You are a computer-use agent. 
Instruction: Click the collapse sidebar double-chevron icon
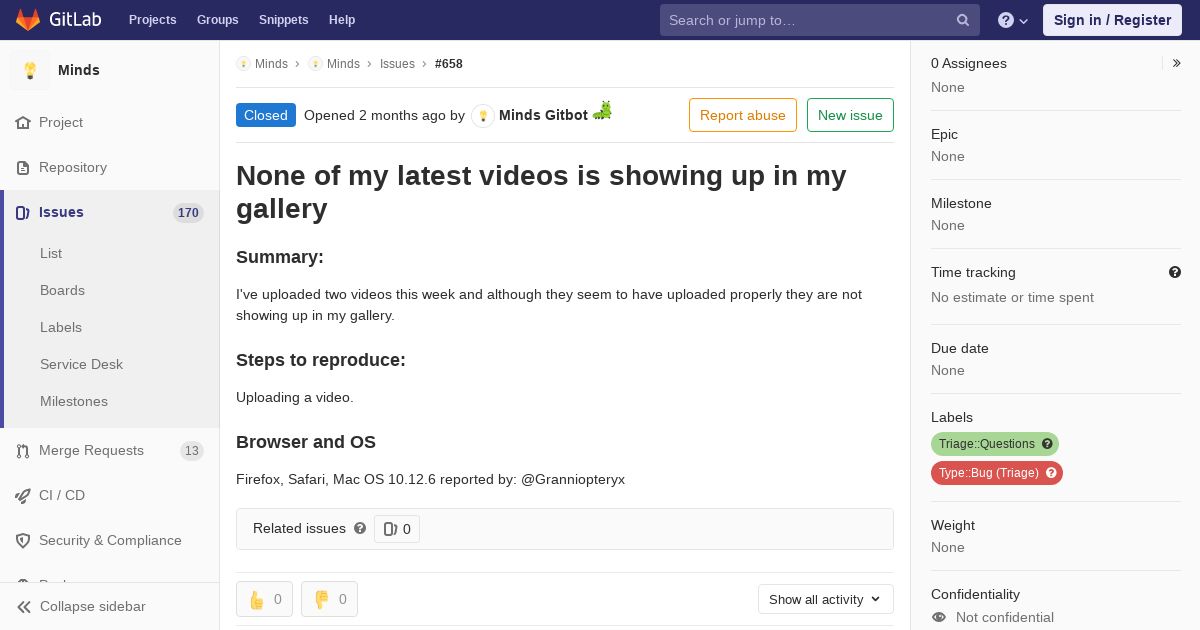click(24, 606)
